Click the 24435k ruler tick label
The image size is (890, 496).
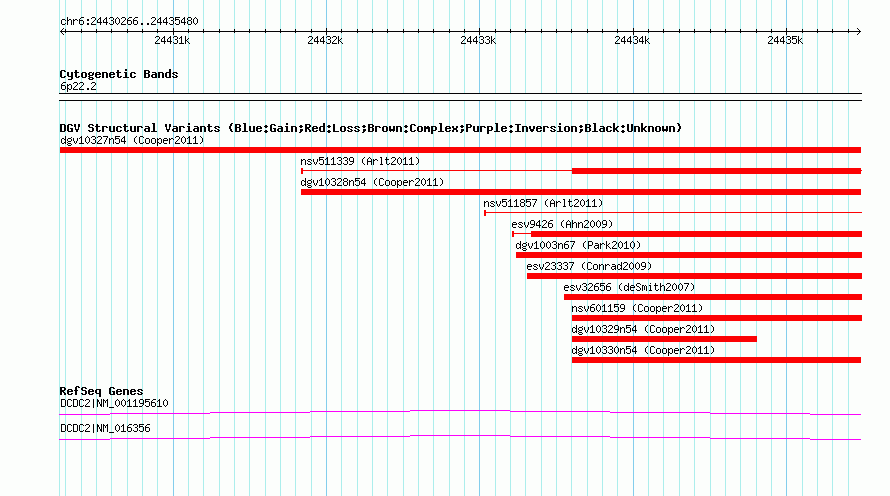pyautogui.click(x=785, y=40)
